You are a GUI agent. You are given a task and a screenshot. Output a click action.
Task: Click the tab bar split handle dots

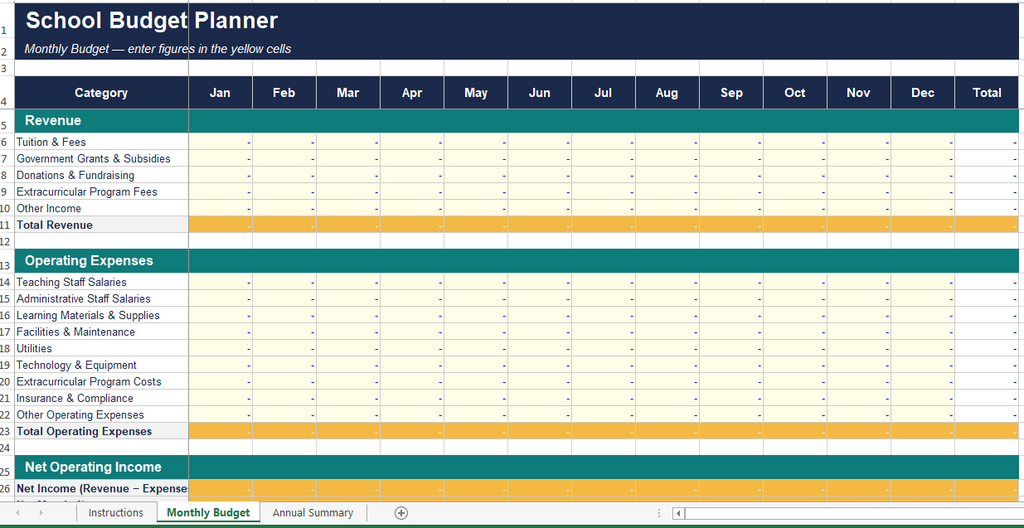[x=659, y=514]
